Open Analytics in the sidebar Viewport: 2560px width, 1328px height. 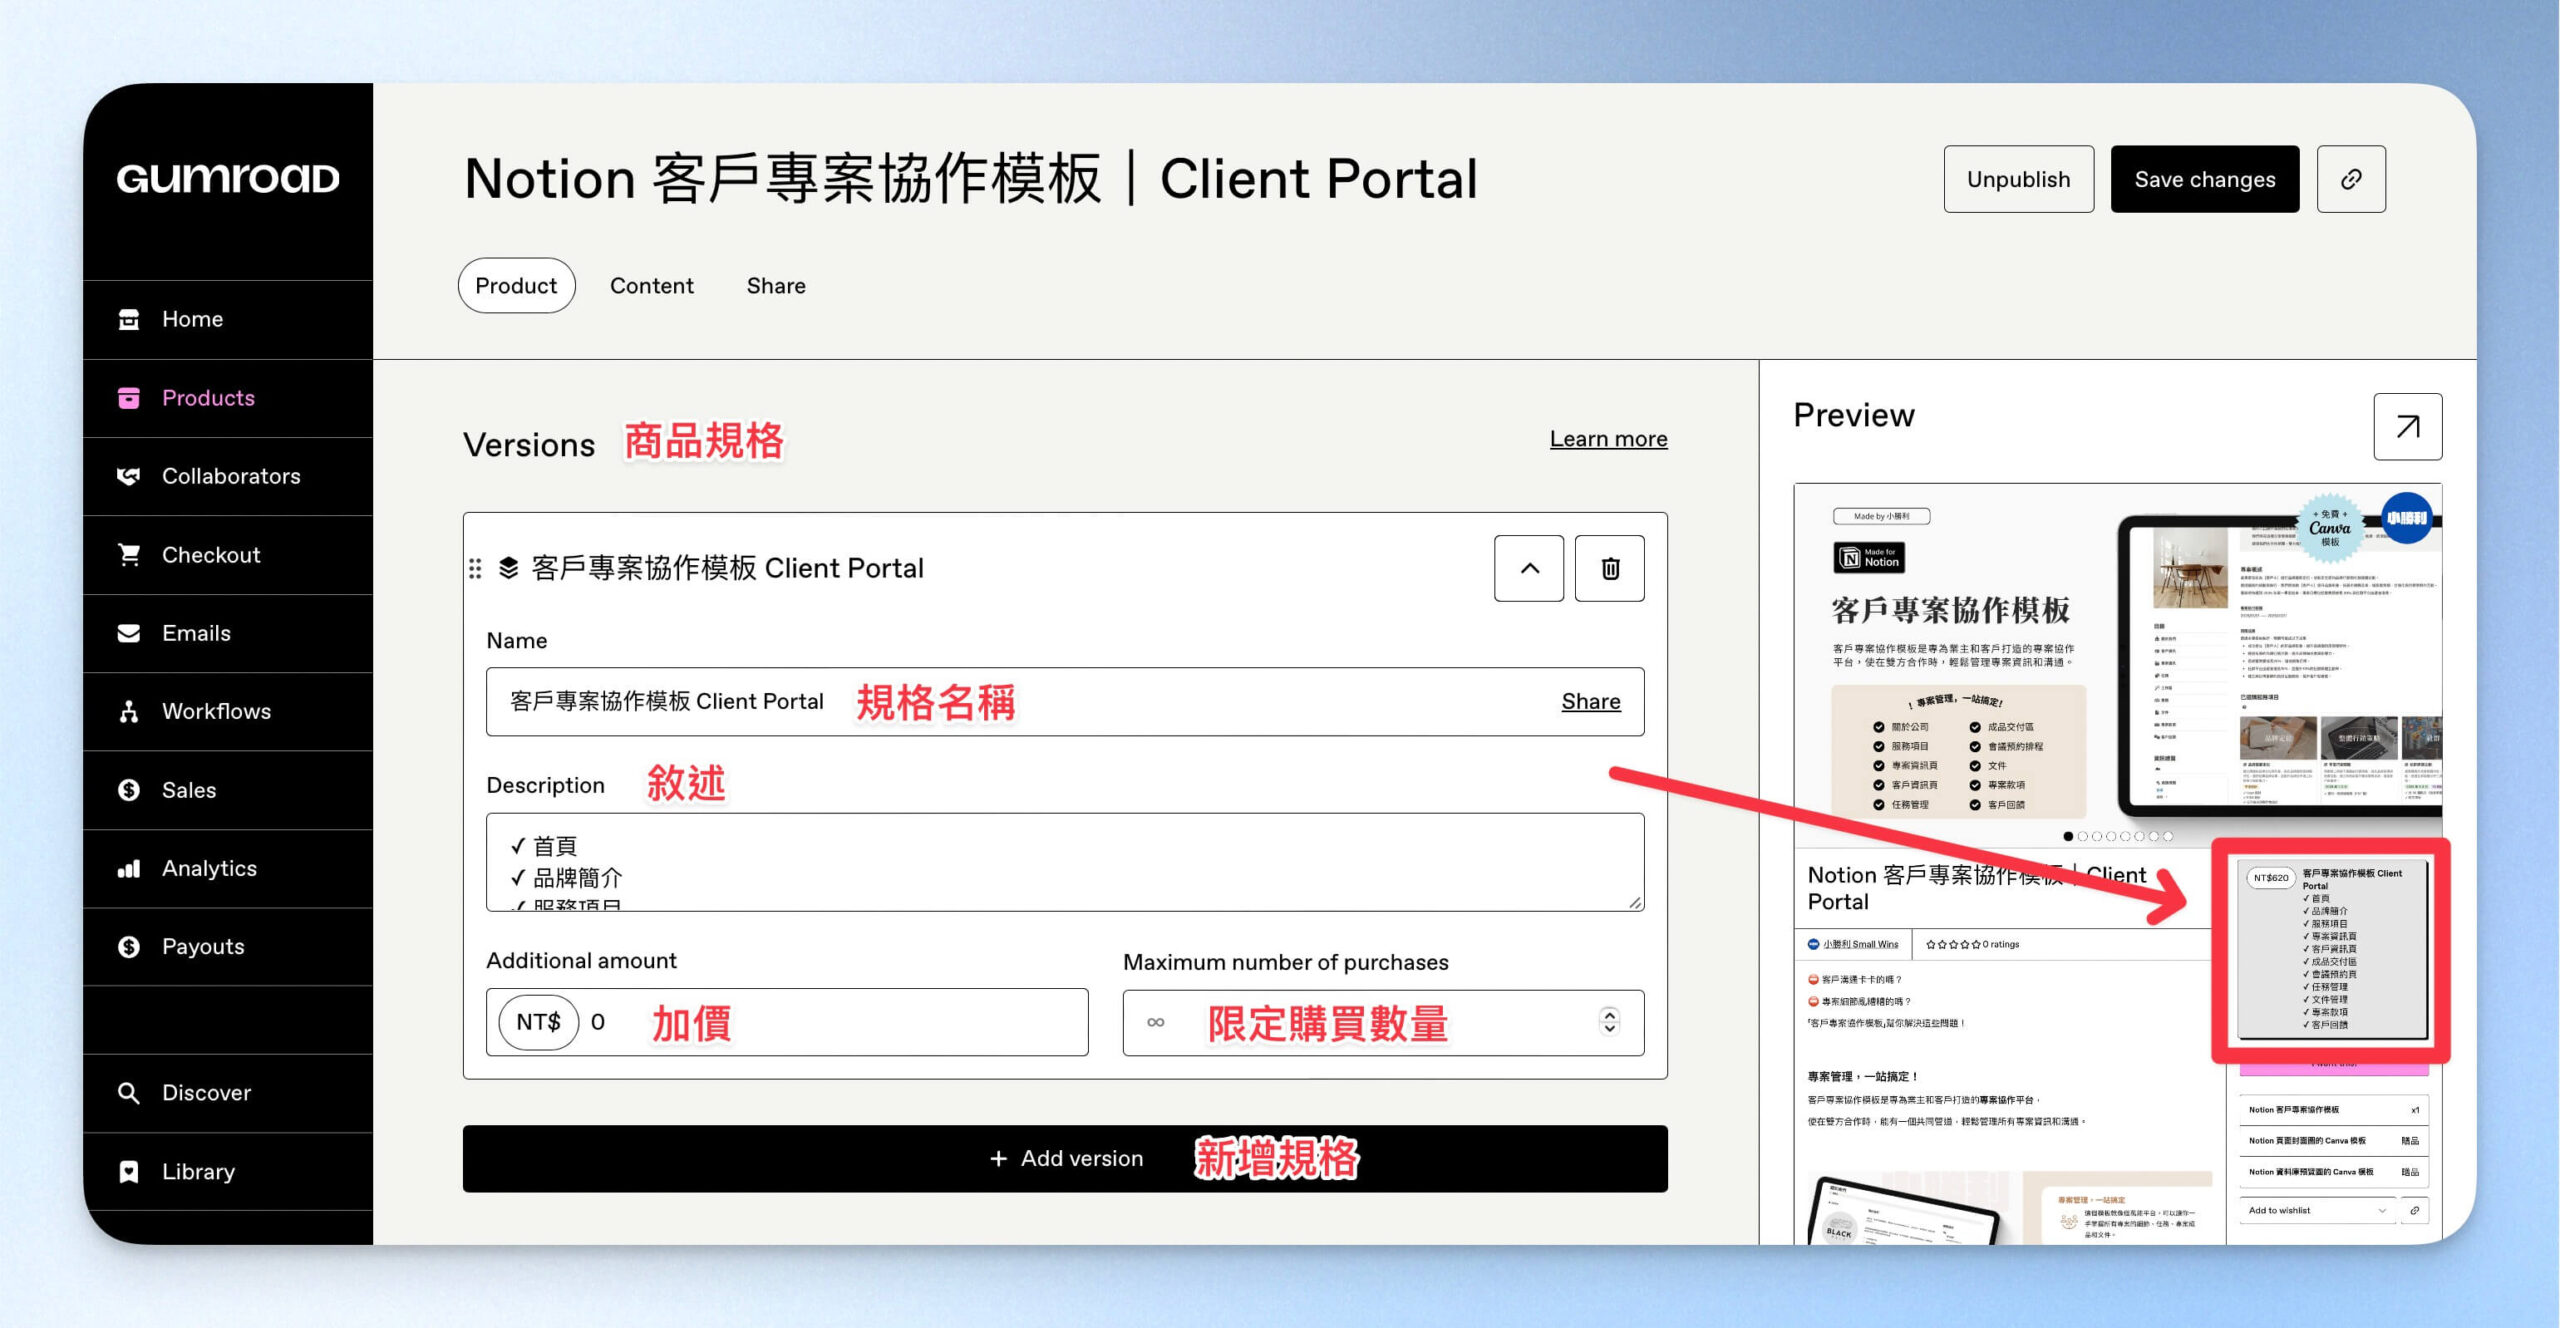pyautogui.click(x=228, y=868)
